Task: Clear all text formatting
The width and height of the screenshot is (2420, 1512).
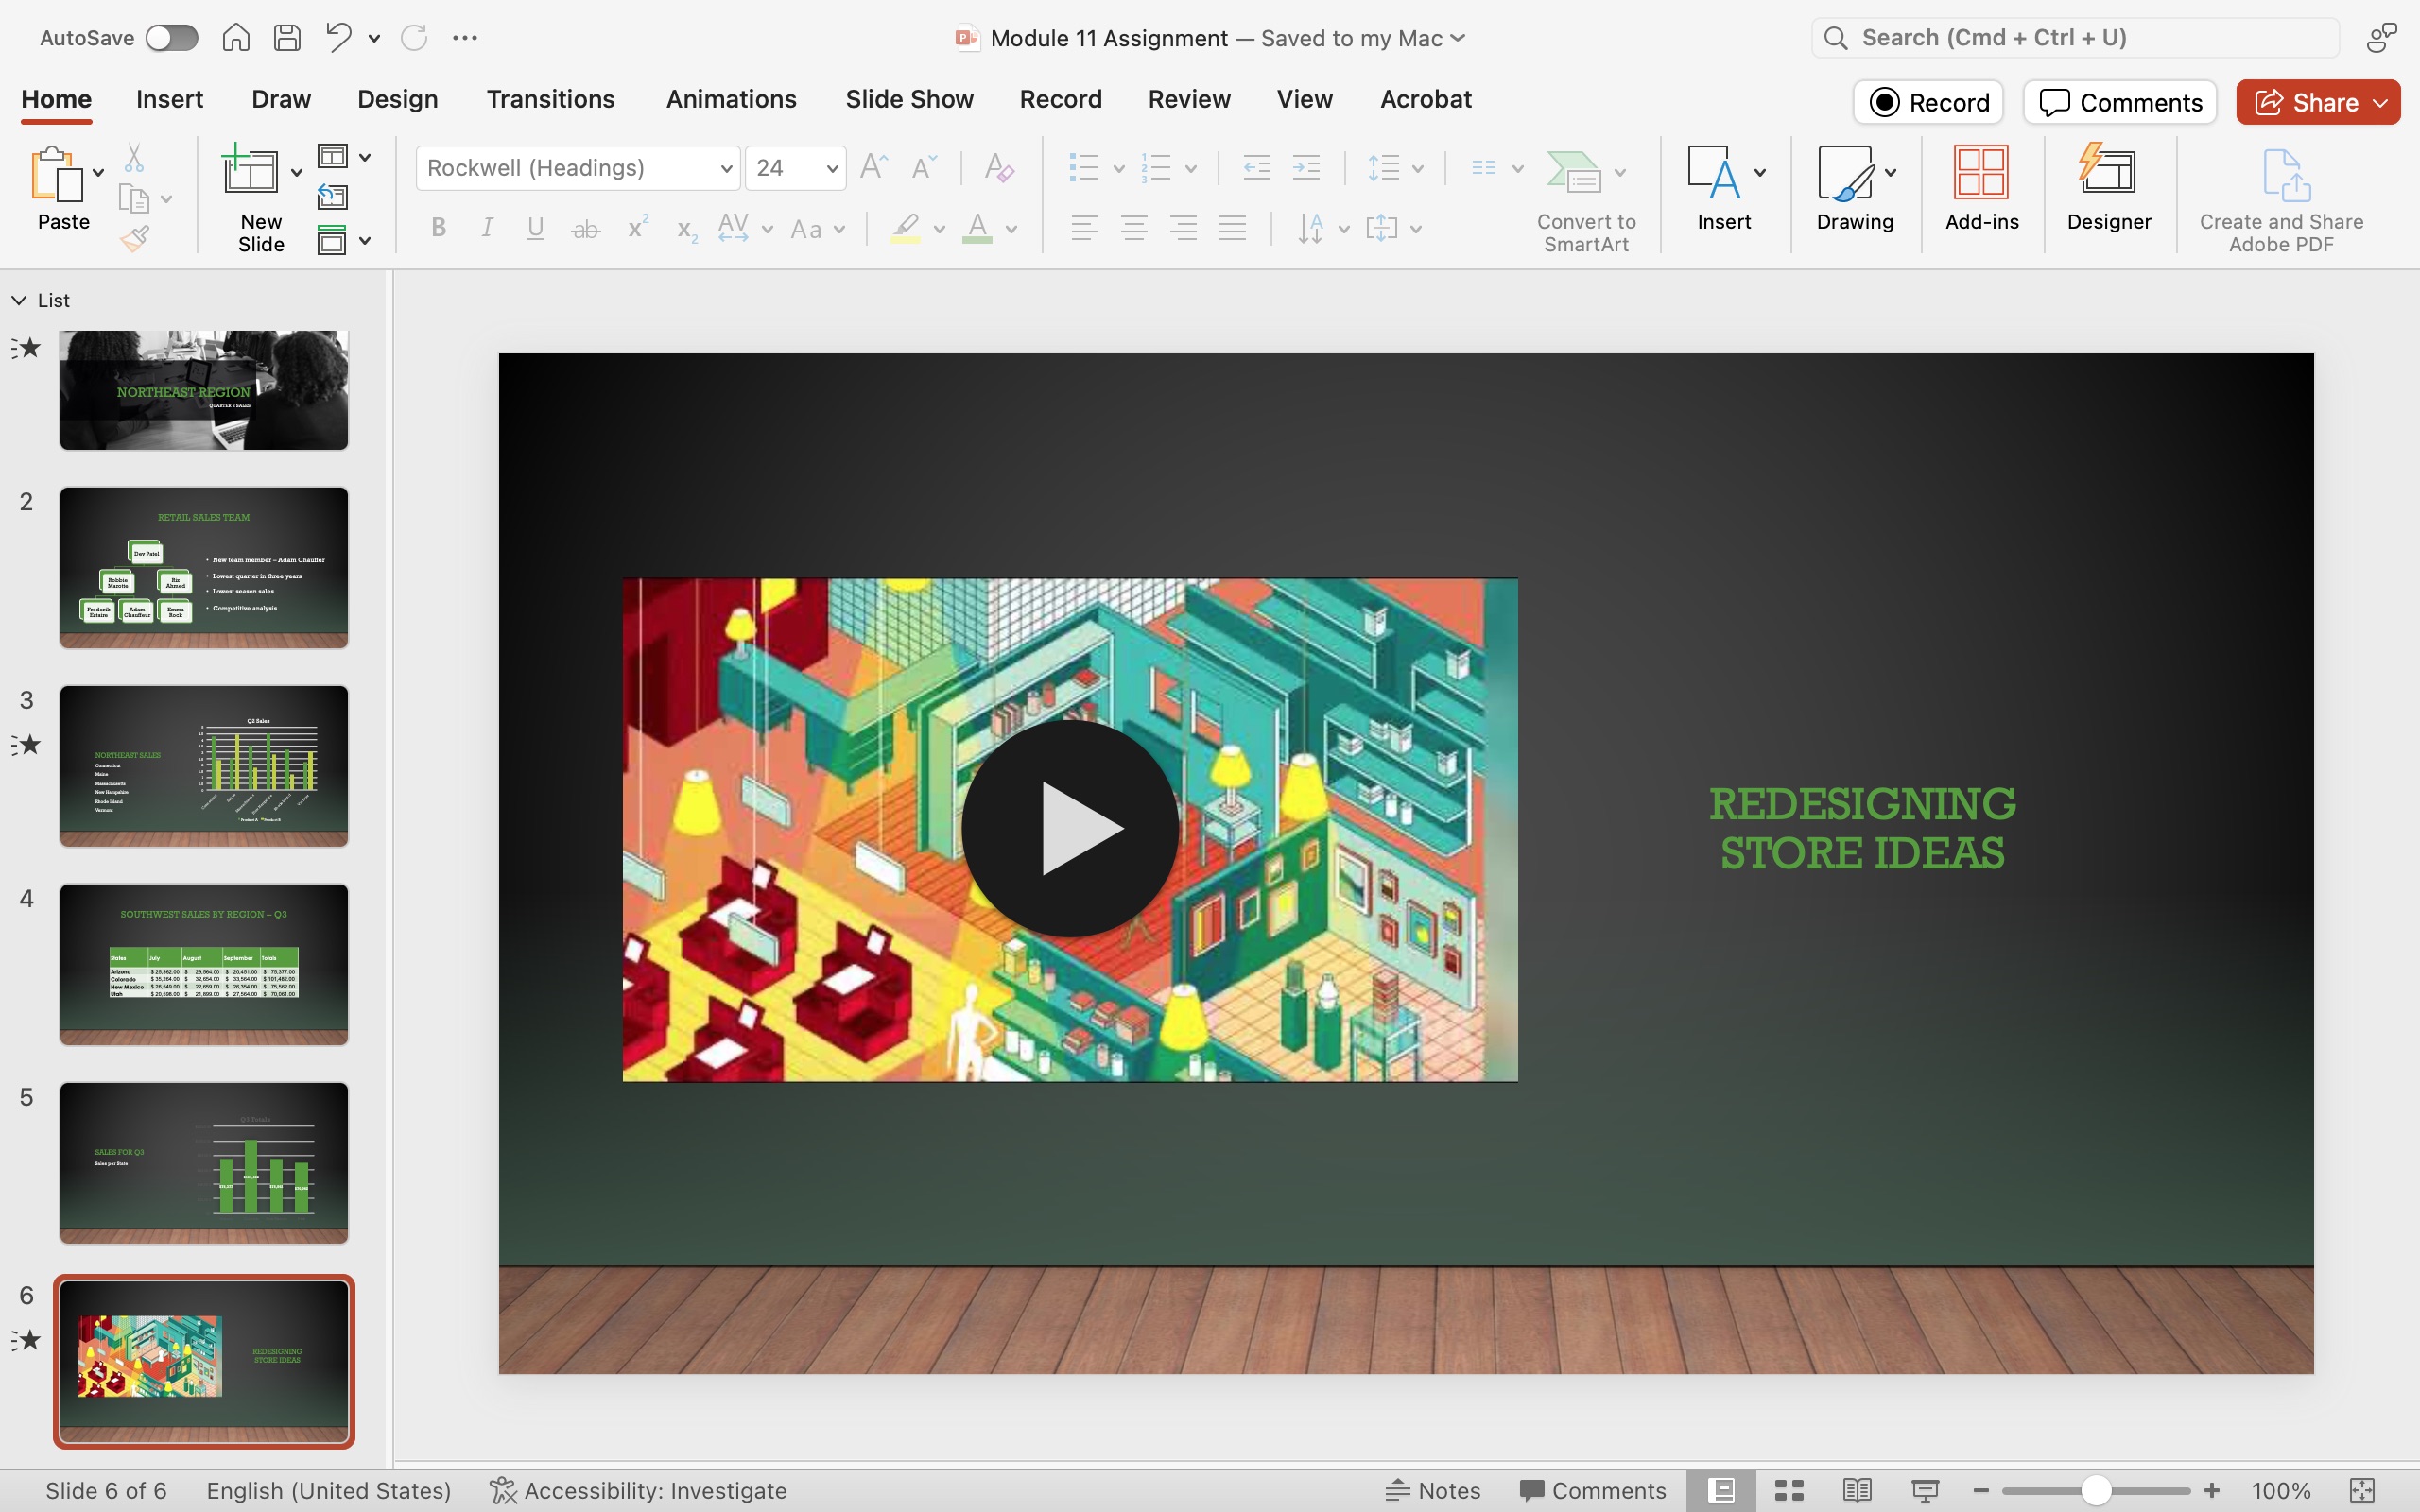Action: [x=999, y=167]
